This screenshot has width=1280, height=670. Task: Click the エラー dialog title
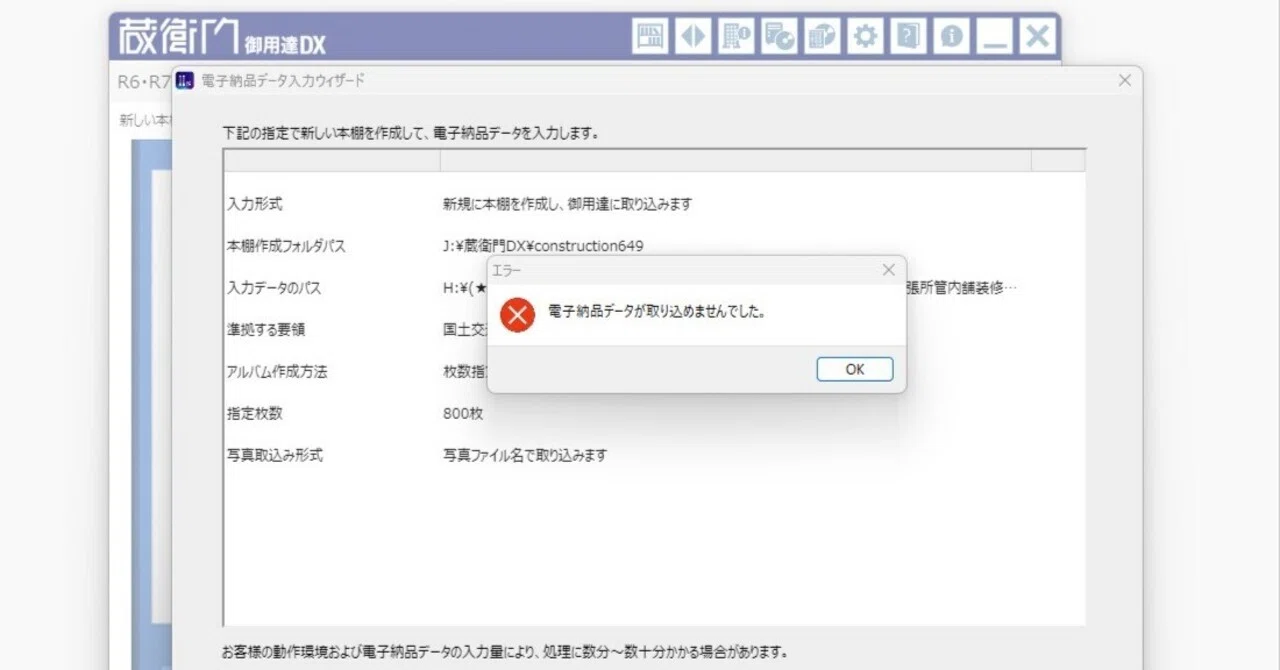[x=507, y=270]
